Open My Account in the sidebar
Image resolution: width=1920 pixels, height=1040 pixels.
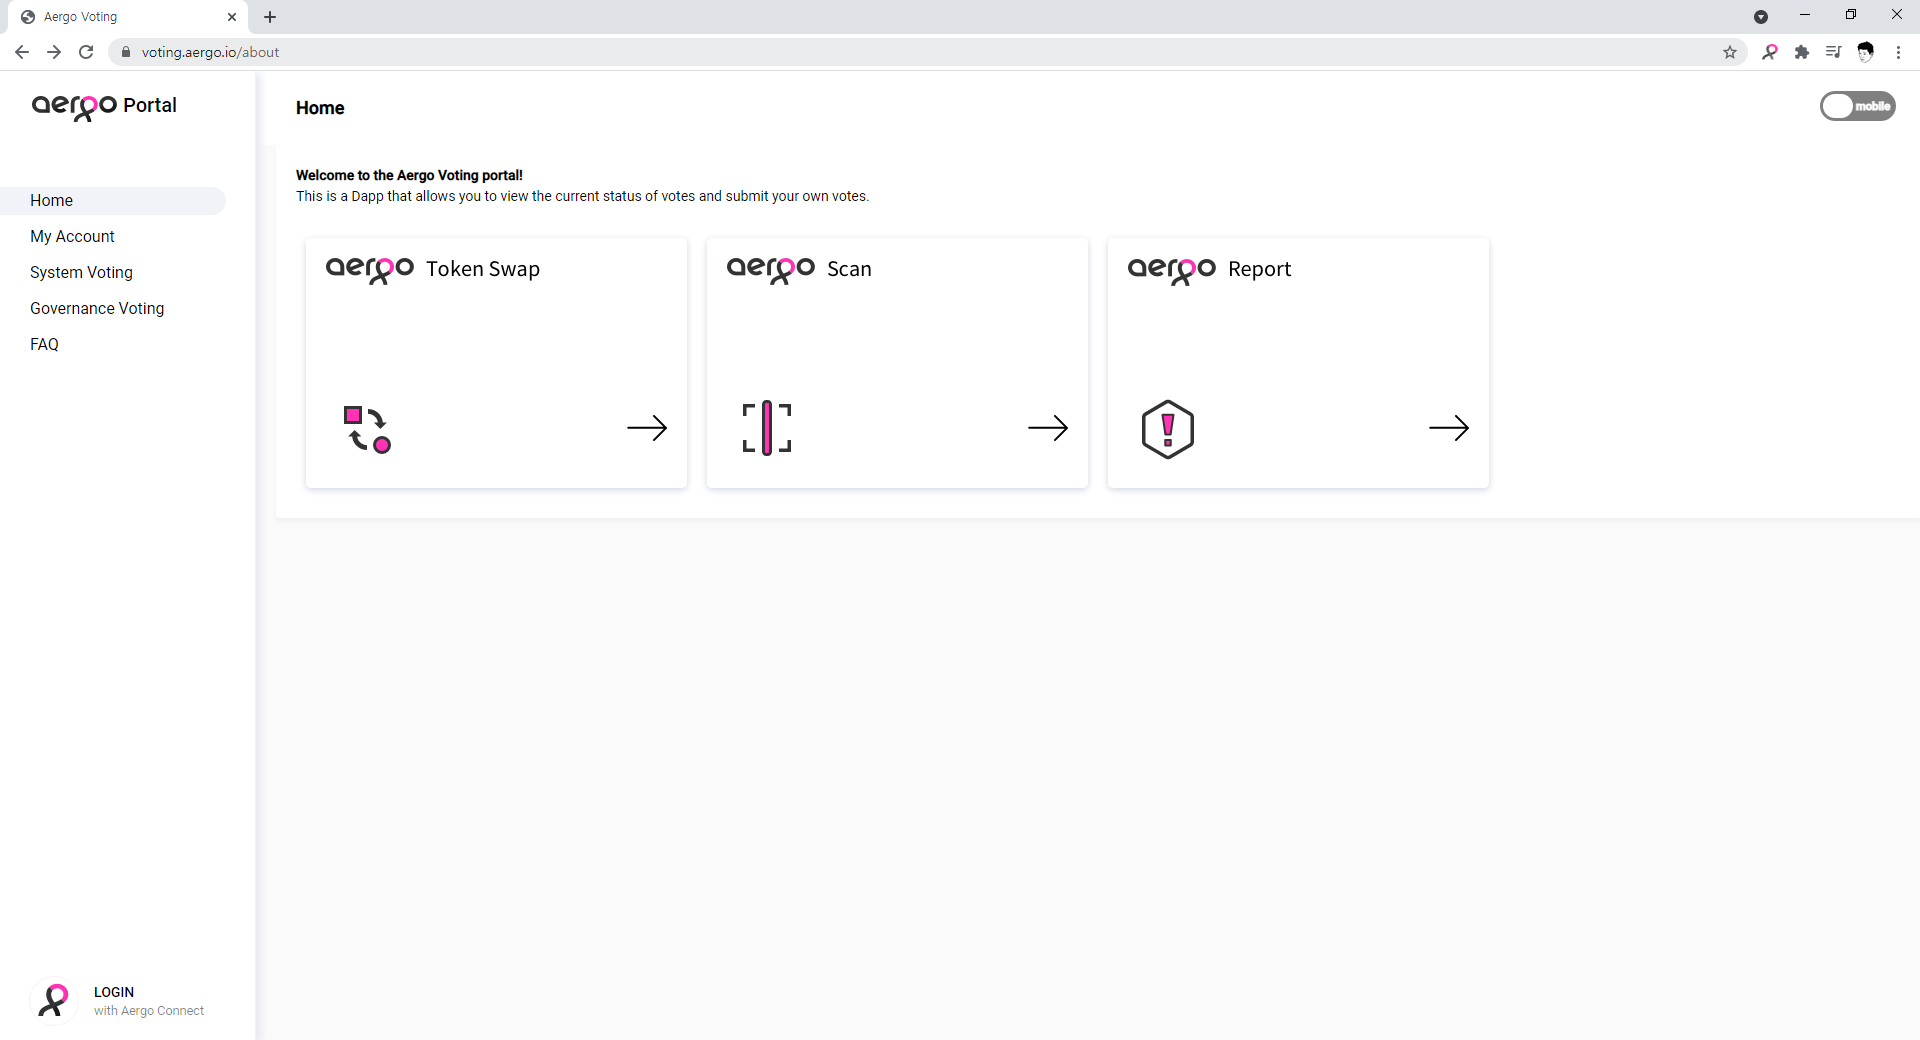[72, 236]
